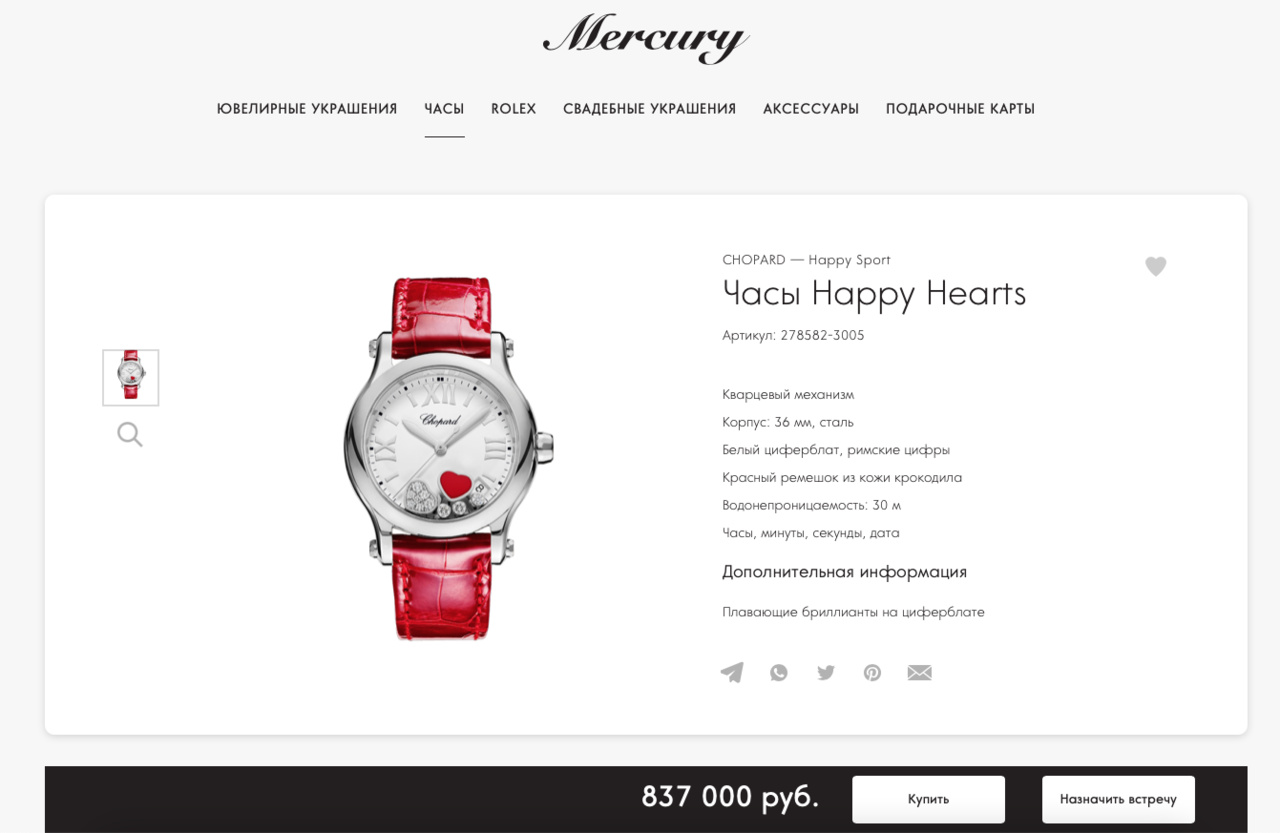The image size is (1280, 833).
Task: Open the CHOPARD — Happy Sport collection link
Action: [x=806, y=260]
